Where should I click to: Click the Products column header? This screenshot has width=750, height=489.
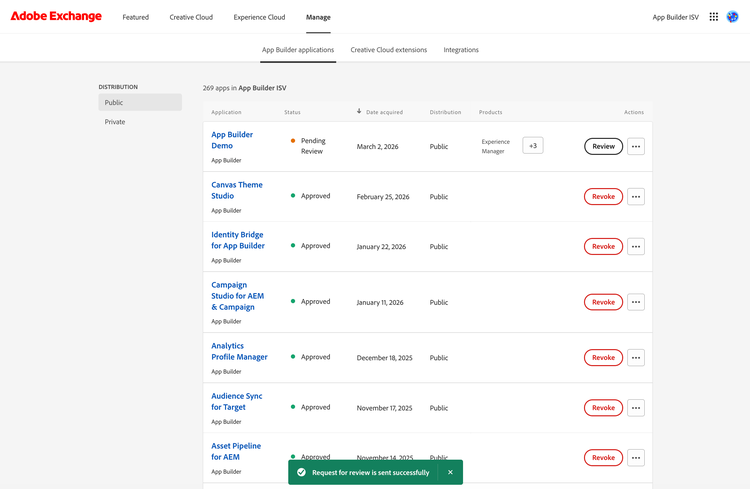click(490, 112)
